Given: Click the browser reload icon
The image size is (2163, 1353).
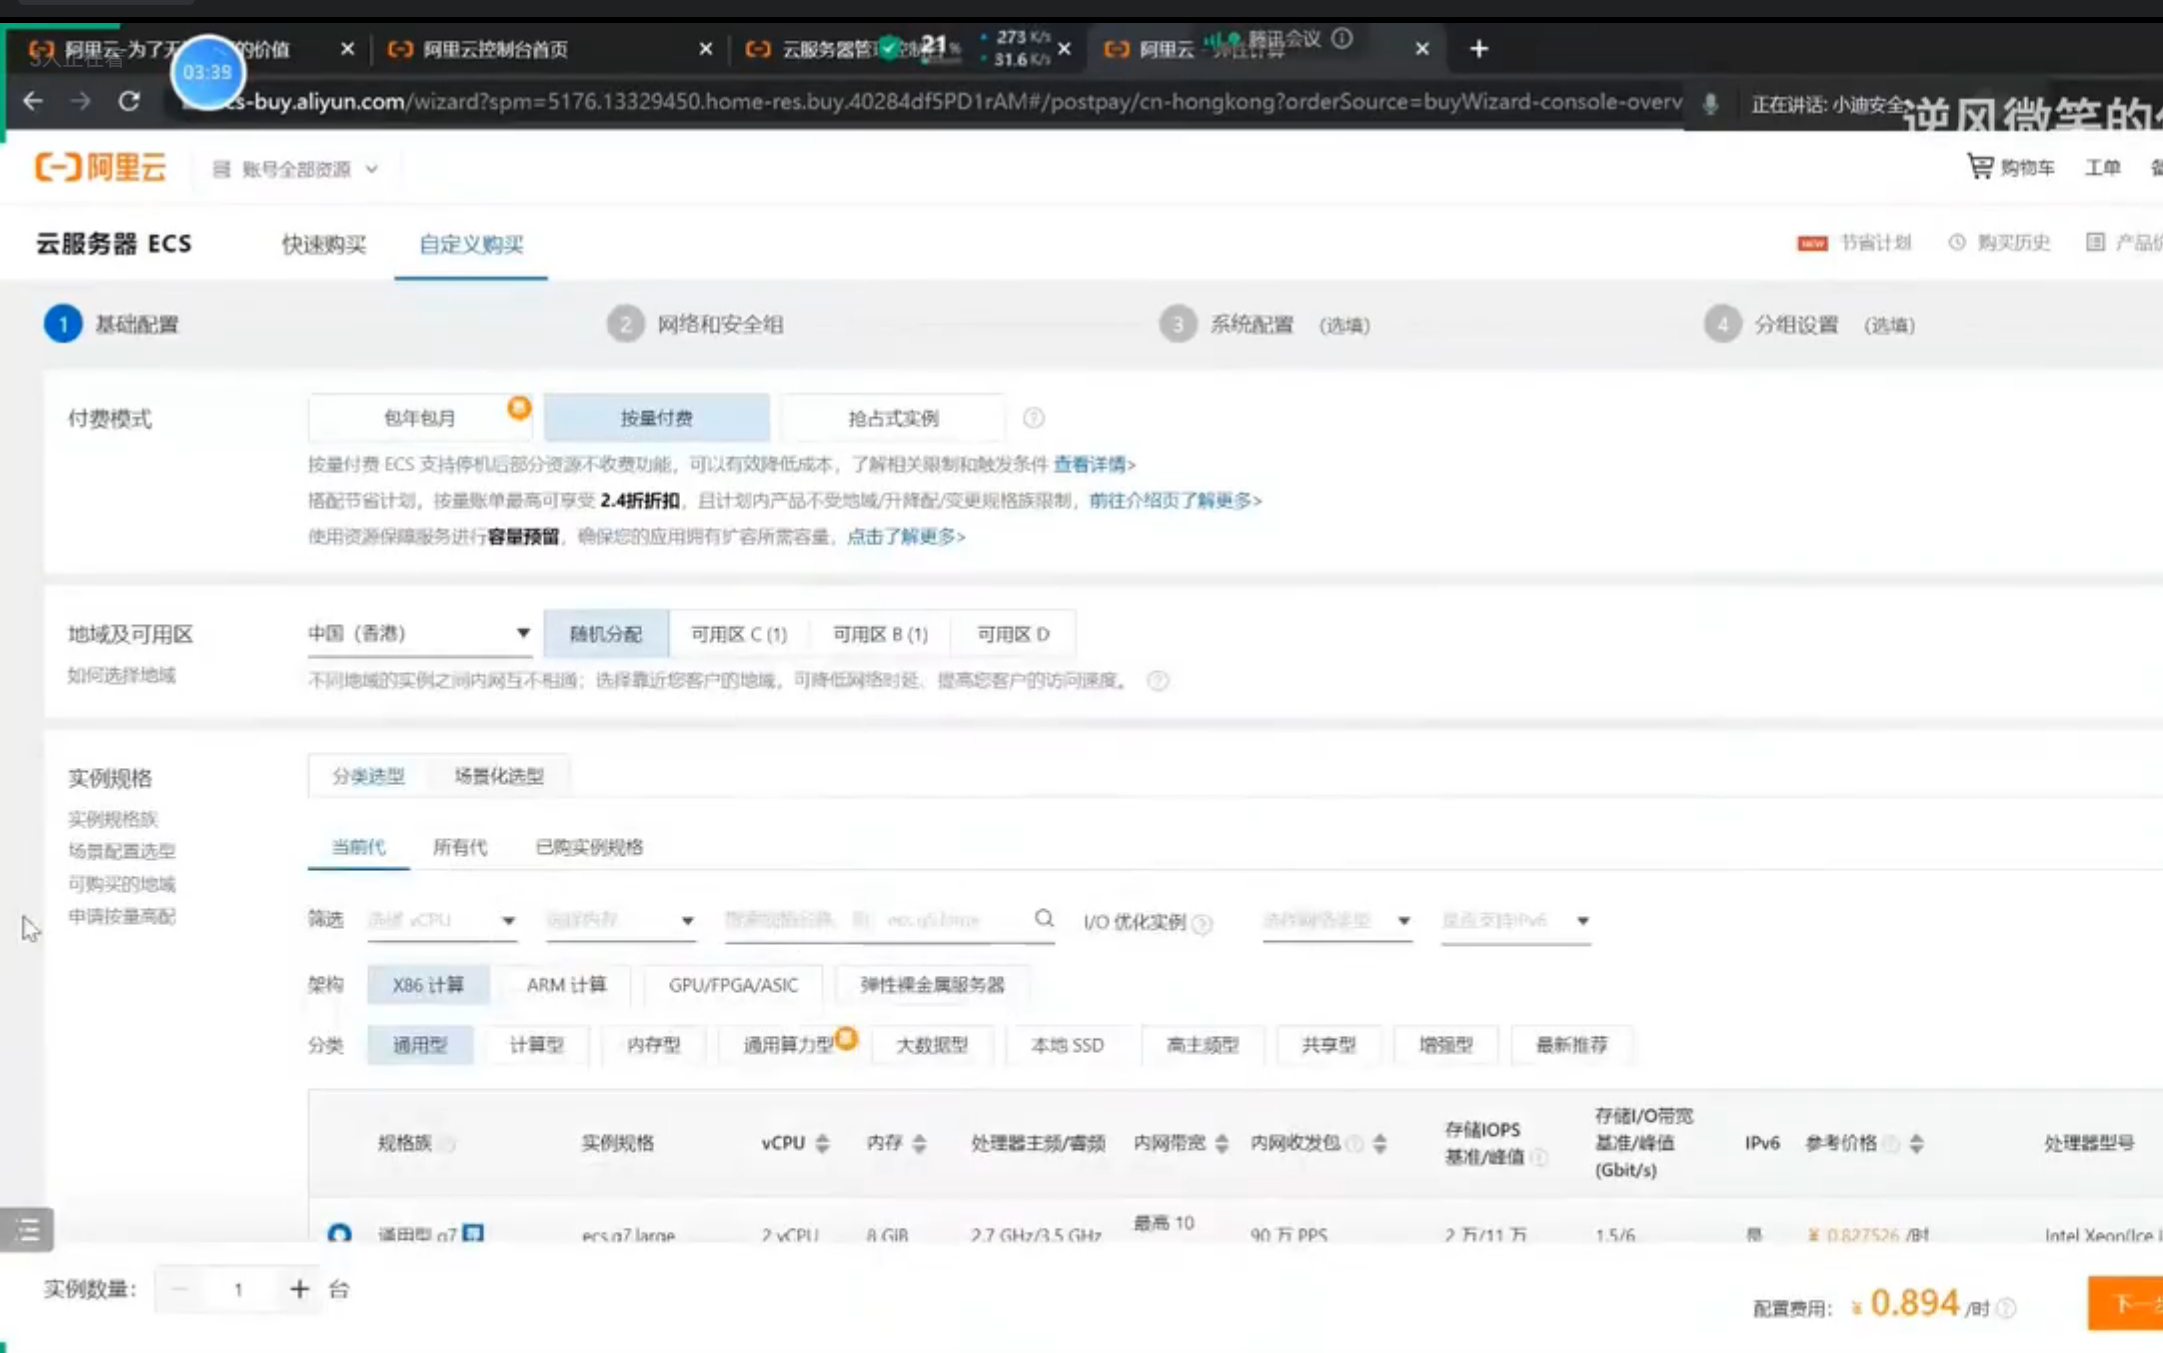Looking at the screenshot, I should coord(129,101).
